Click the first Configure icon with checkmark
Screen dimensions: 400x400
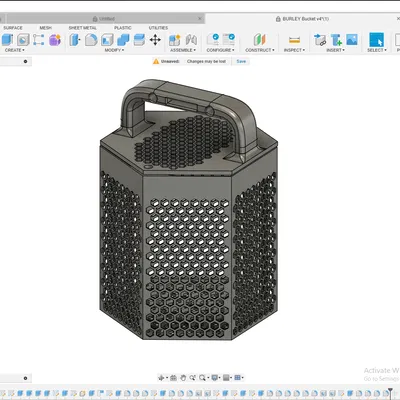[x=213, y=39]
